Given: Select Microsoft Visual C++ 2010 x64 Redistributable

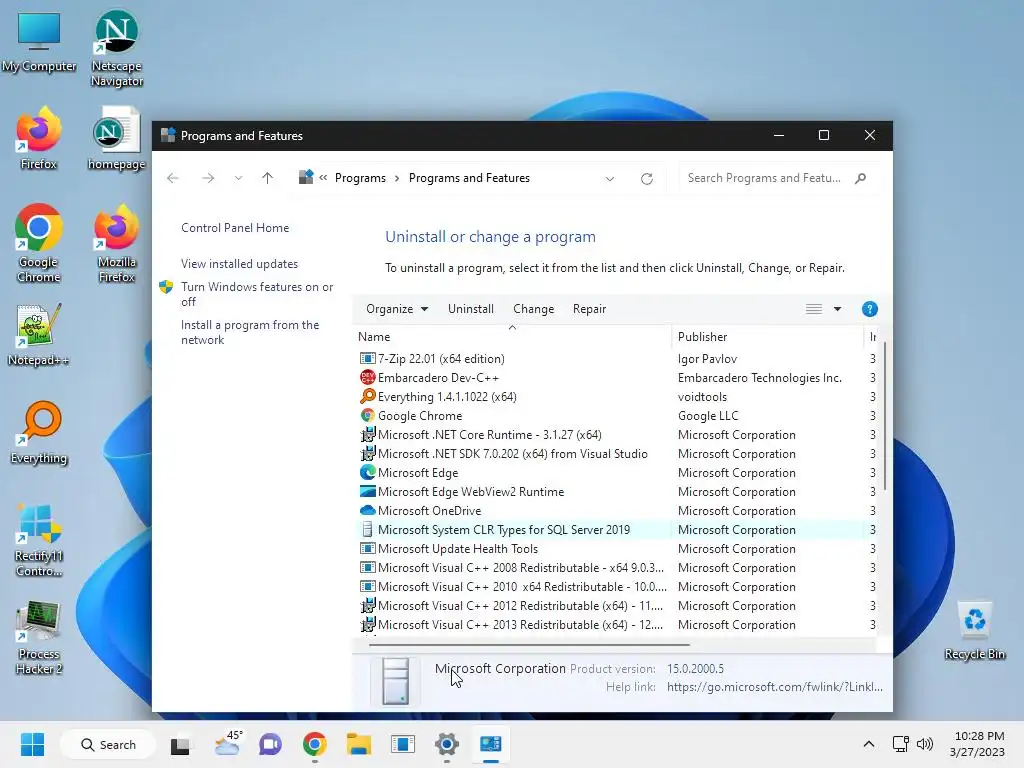Looking at the screenshot, I should point(617,586).
